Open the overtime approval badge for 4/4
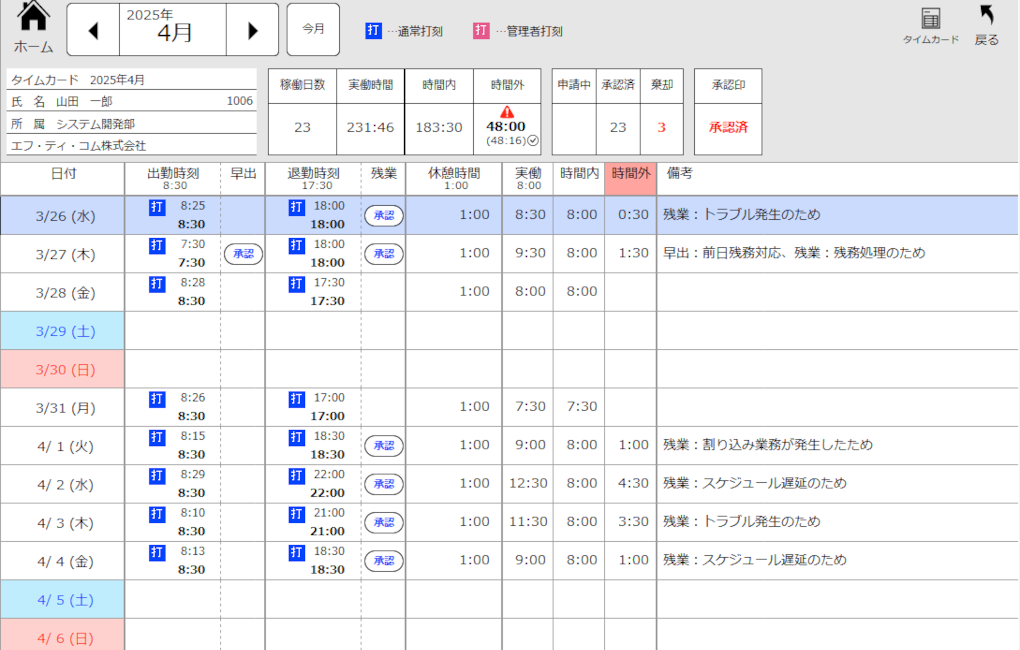The height and width of the screenshot is (650, 1020). tap(384, 561)
